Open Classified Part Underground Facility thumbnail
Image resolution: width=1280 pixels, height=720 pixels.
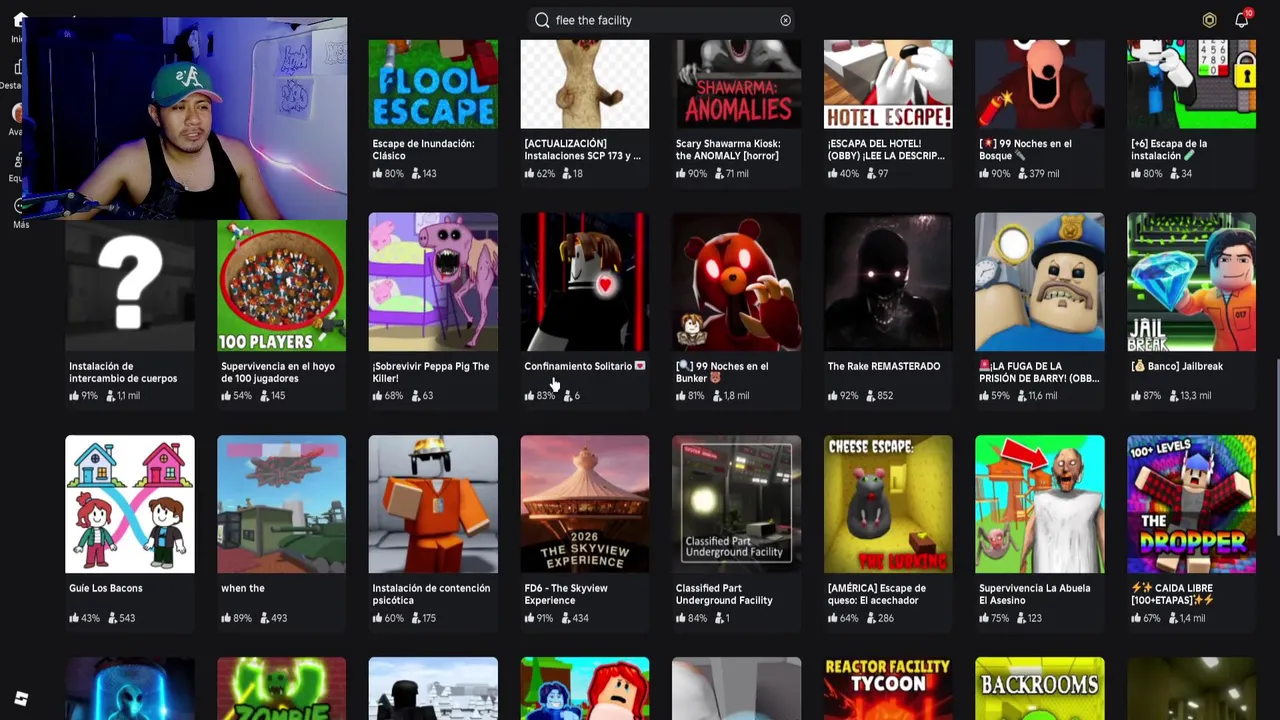737,504
